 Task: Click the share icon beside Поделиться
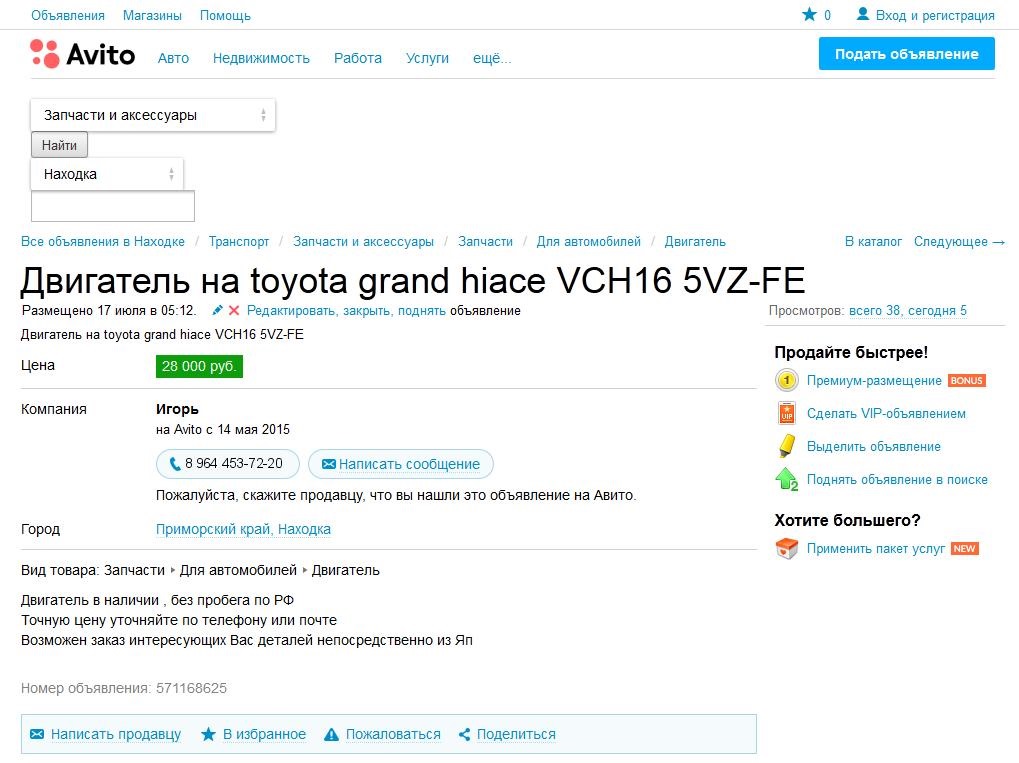(464, 734)
